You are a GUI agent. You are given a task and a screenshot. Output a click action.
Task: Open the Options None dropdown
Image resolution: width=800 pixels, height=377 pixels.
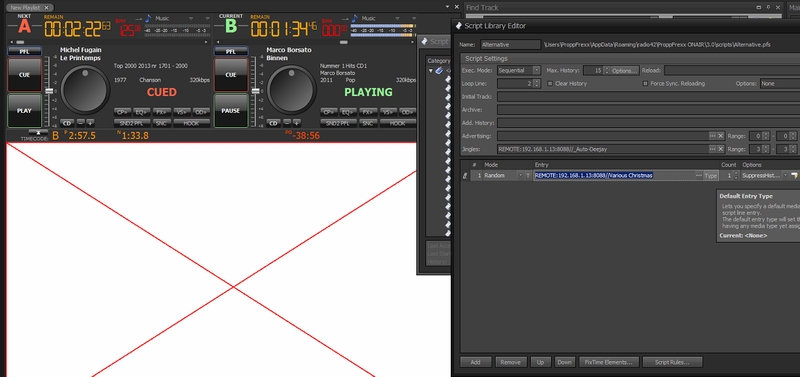pos(780,83)
